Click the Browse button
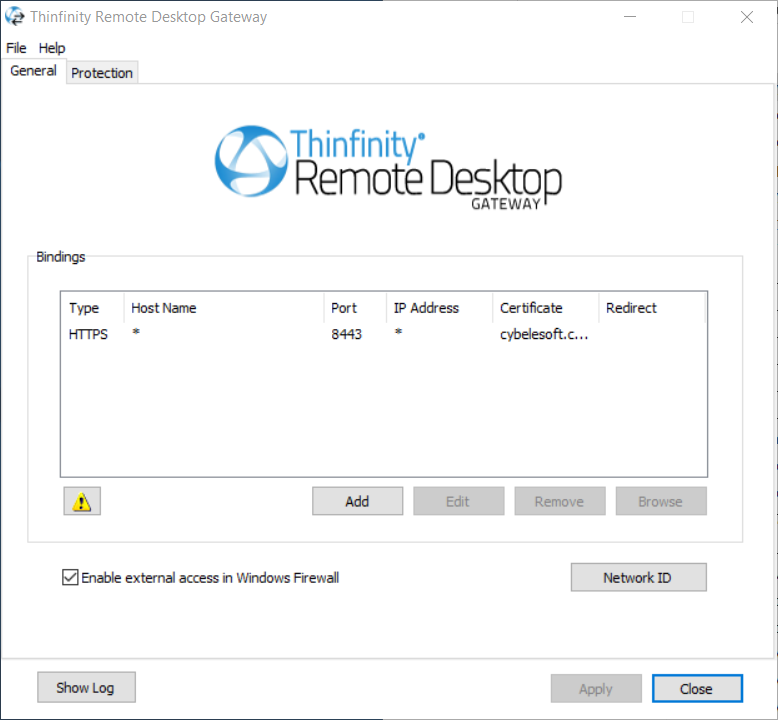 [x=661, y=501]
